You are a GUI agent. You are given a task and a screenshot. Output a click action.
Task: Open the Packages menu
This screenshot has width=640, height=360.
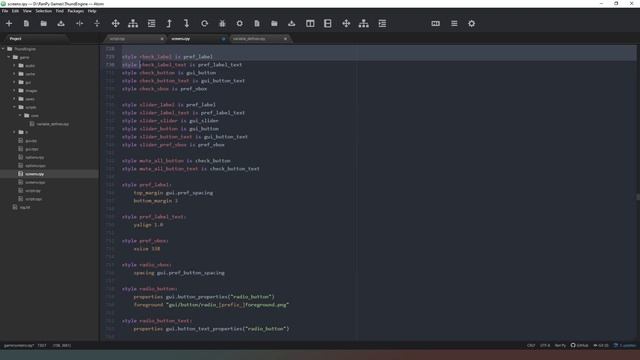point(76,11)
